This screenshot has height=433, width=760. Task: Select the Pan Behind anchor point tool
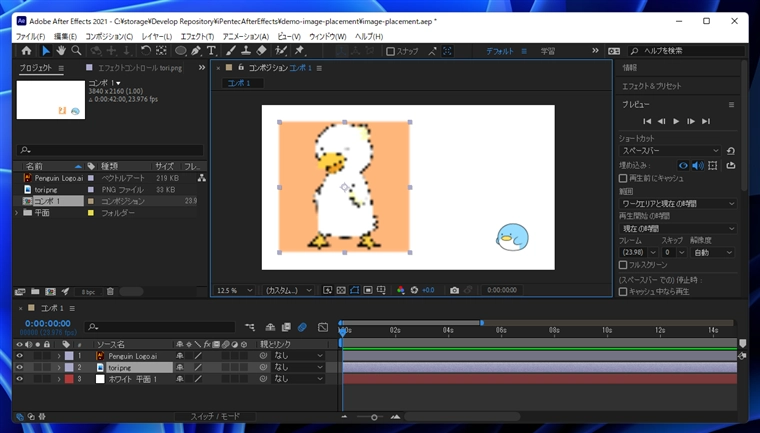(x=161, y=50)
